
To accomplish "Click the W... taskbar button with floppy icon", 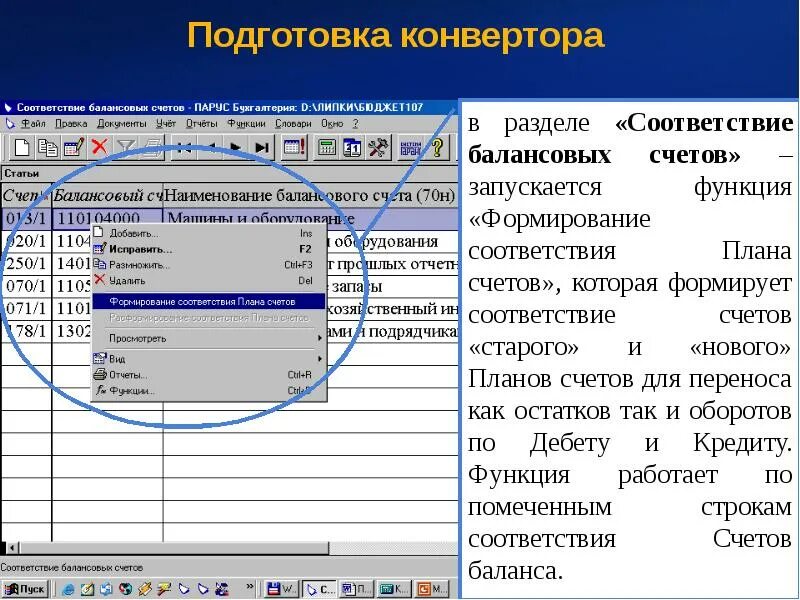I will tap(282, 589).
